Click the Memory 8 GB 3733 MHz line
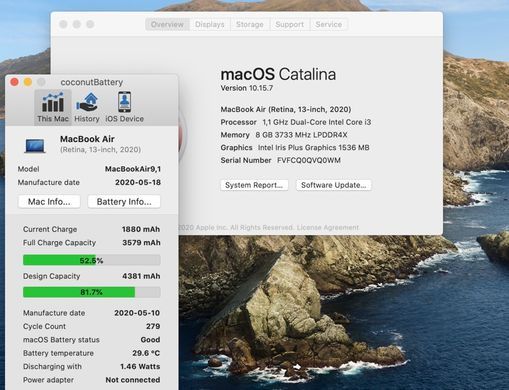Viewport: 509px width, 390px height. coord(284,135)
